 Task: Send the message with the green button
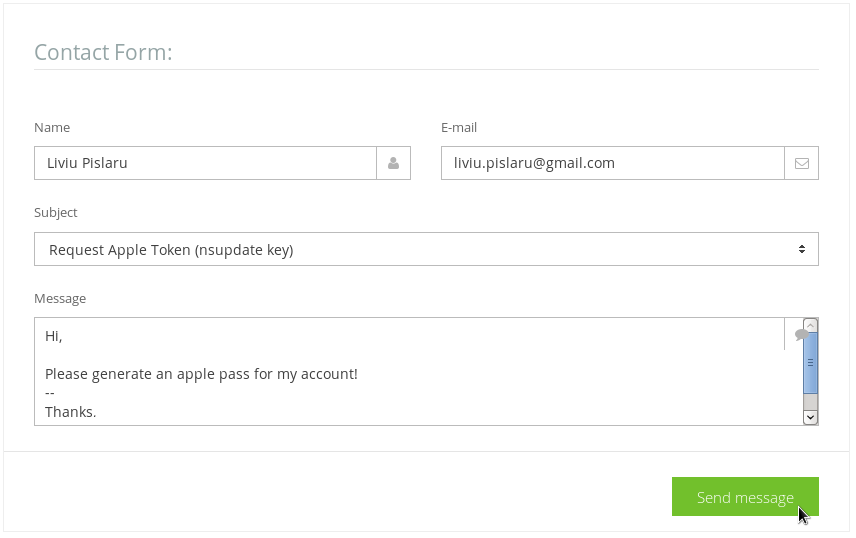[x=745, y=496]
